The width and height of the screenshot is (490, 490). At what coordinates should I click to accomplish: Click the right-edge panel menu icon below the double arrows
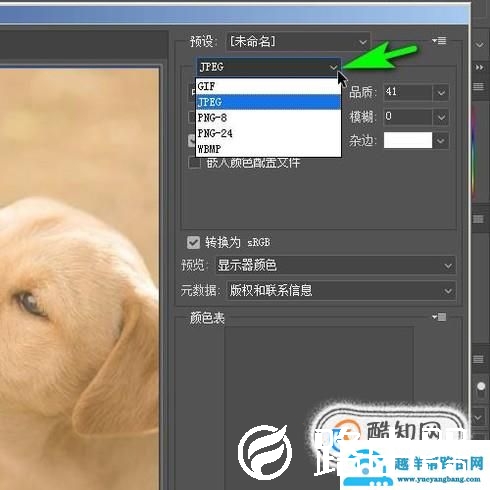[478, 87]
